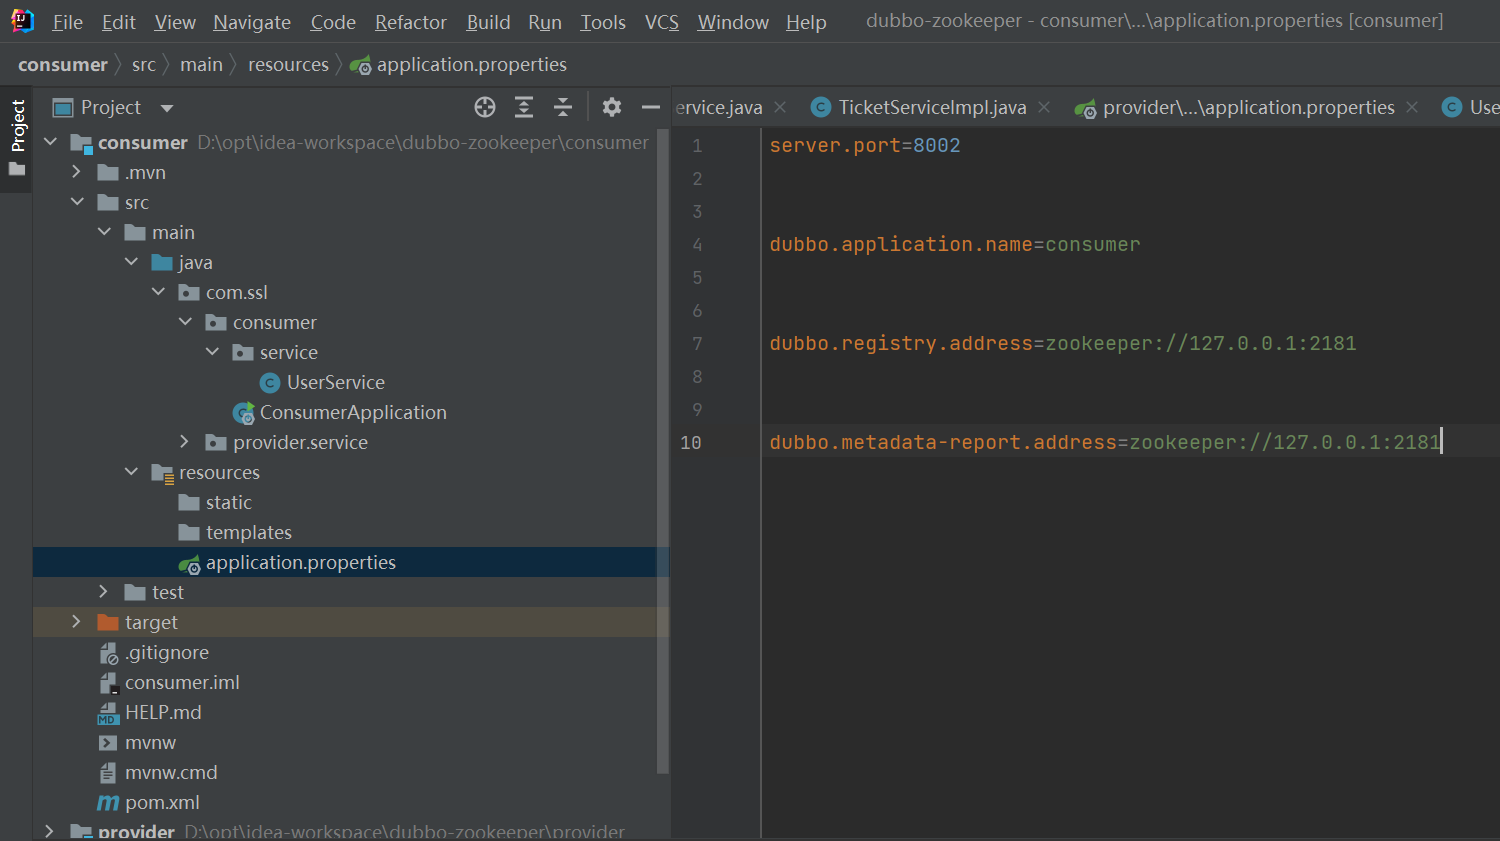
Task: Open the Project view dropdown arrow
Action: [167, 108]
